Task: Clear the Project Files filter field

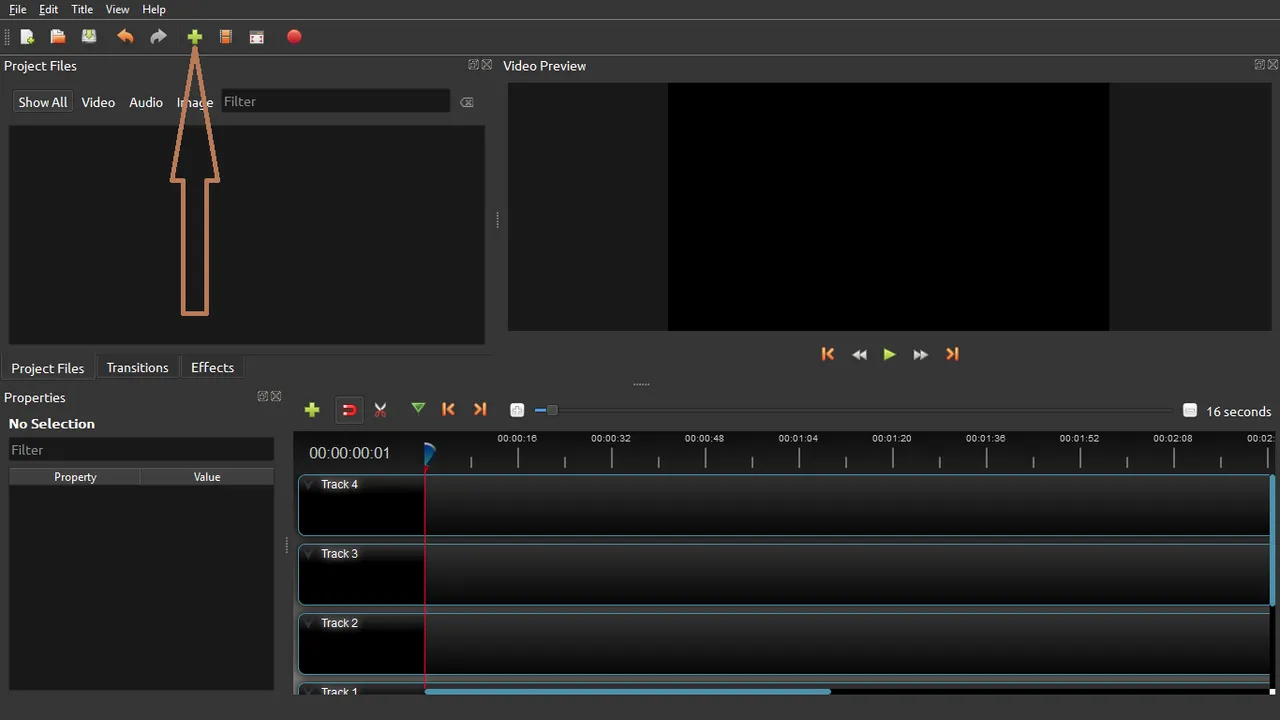Action: [467, 102]
